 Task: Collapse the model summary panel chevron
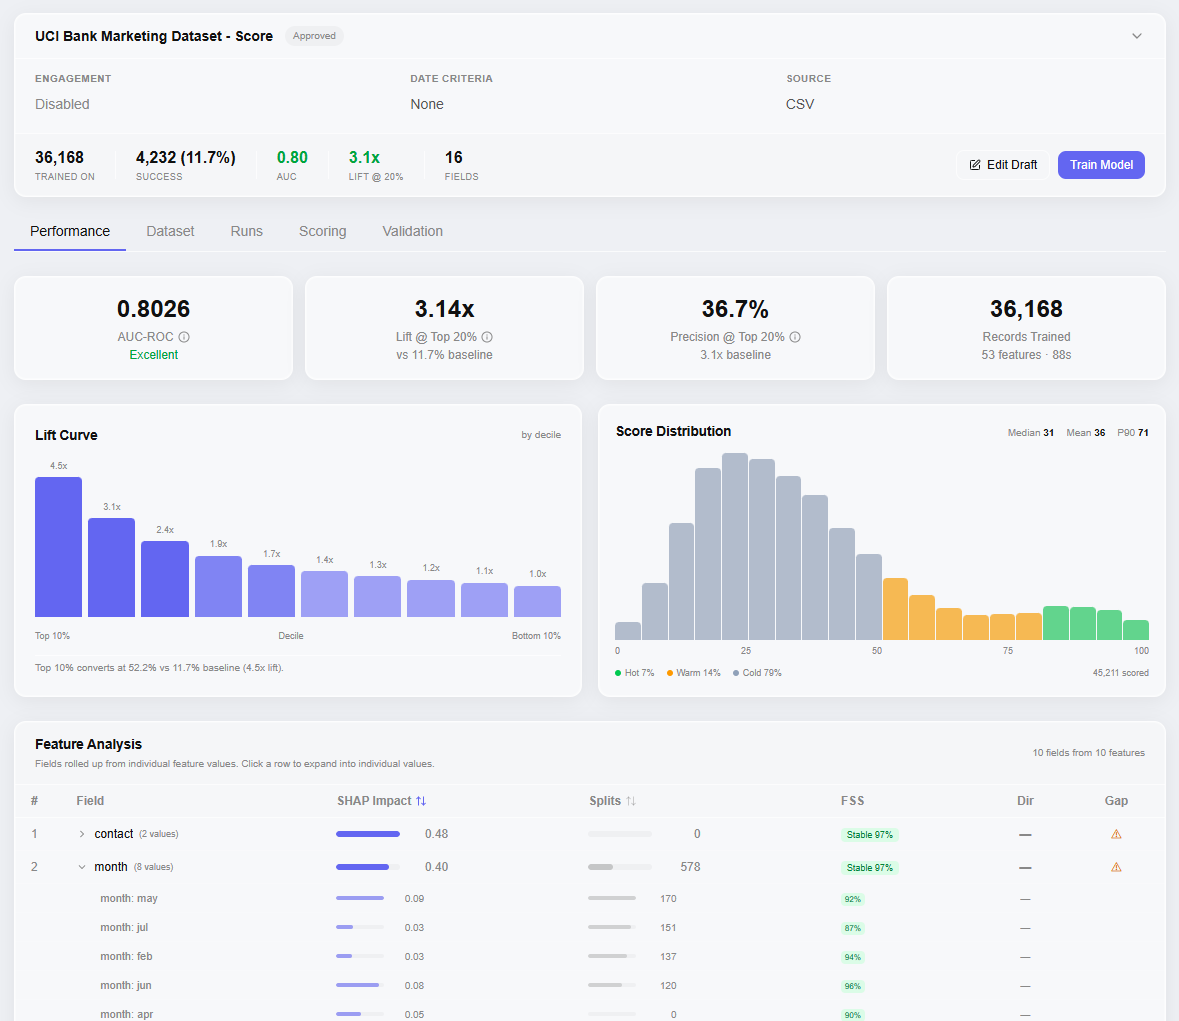(1137, 35)
